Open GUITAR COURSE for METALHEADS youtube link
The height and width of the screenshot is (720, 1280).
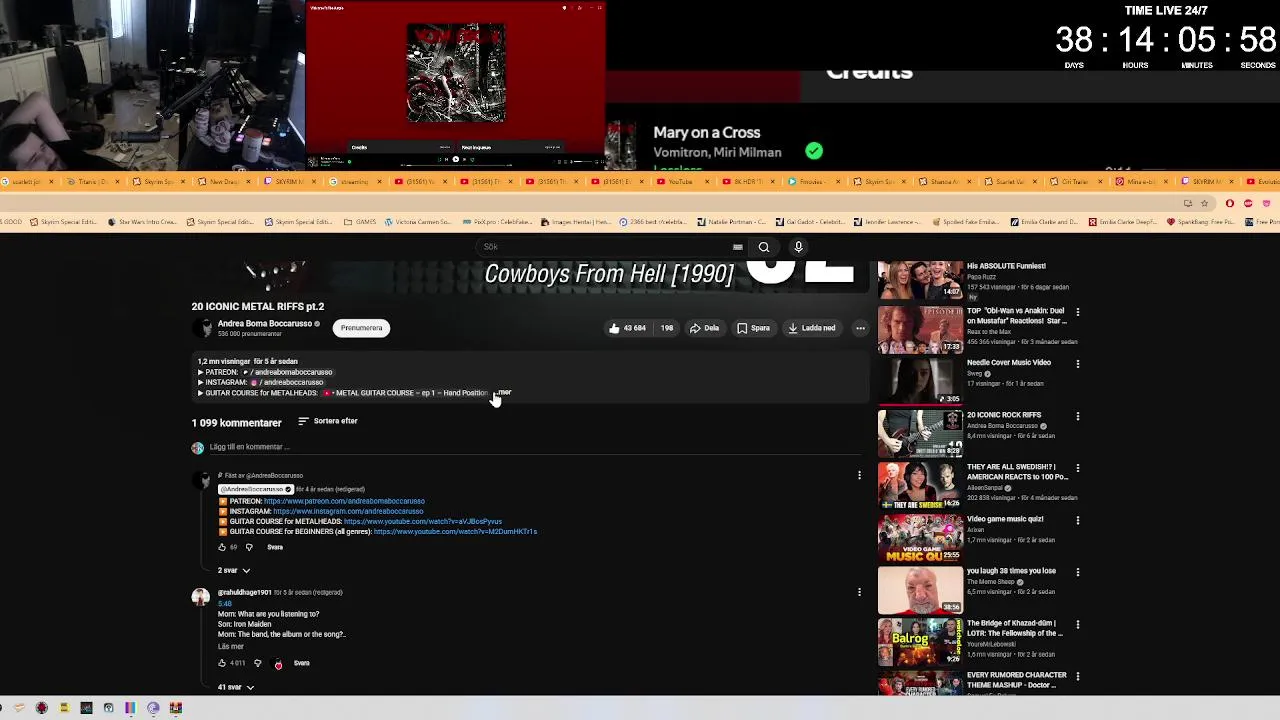coord(423,521)
